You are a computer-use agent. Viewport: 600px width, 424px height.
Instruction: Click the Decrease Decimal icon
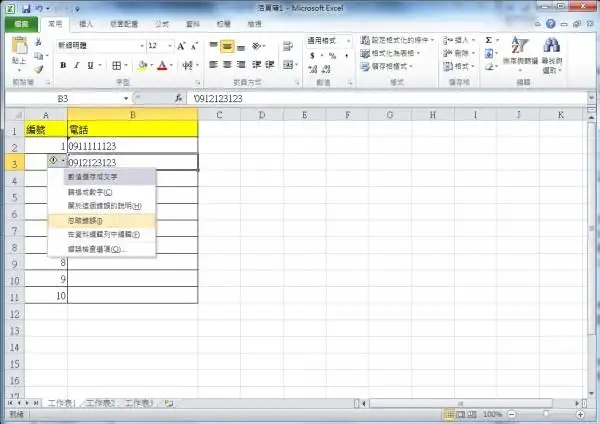tap(326, 69)
